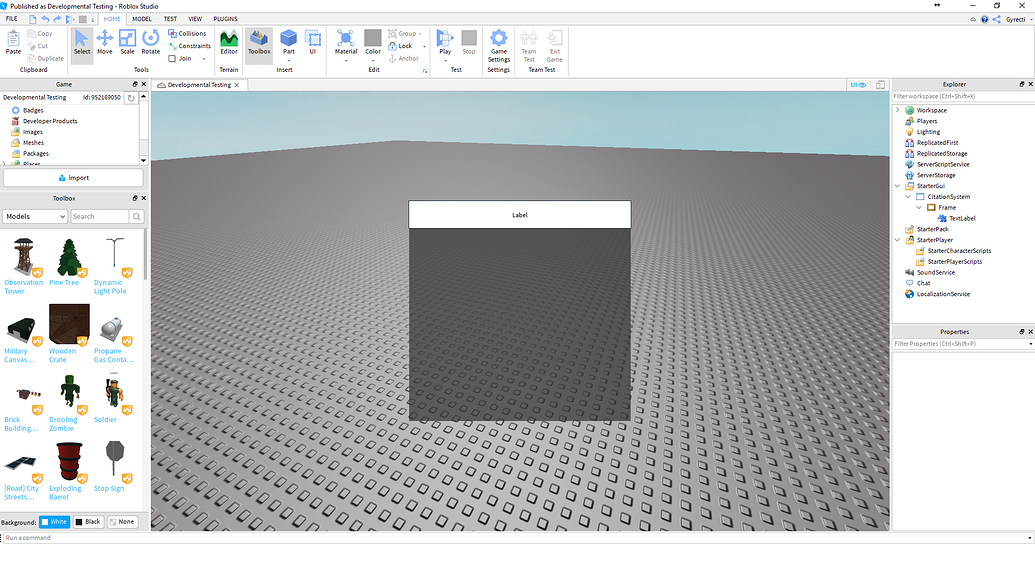Select the Exploding Barrel model
Screen dimensions: 1035x561
69,471
